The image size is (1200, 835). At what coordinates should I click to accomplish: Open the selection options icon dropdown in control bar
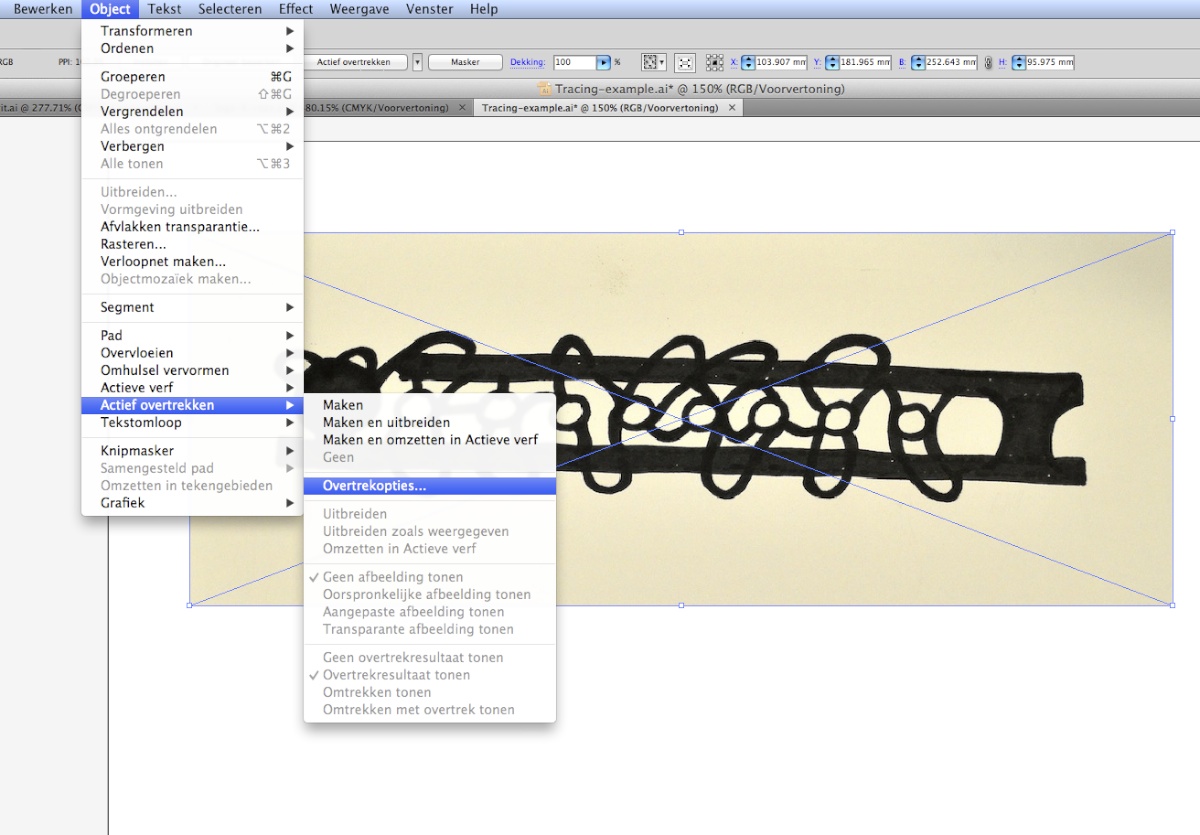click(654, 62)
